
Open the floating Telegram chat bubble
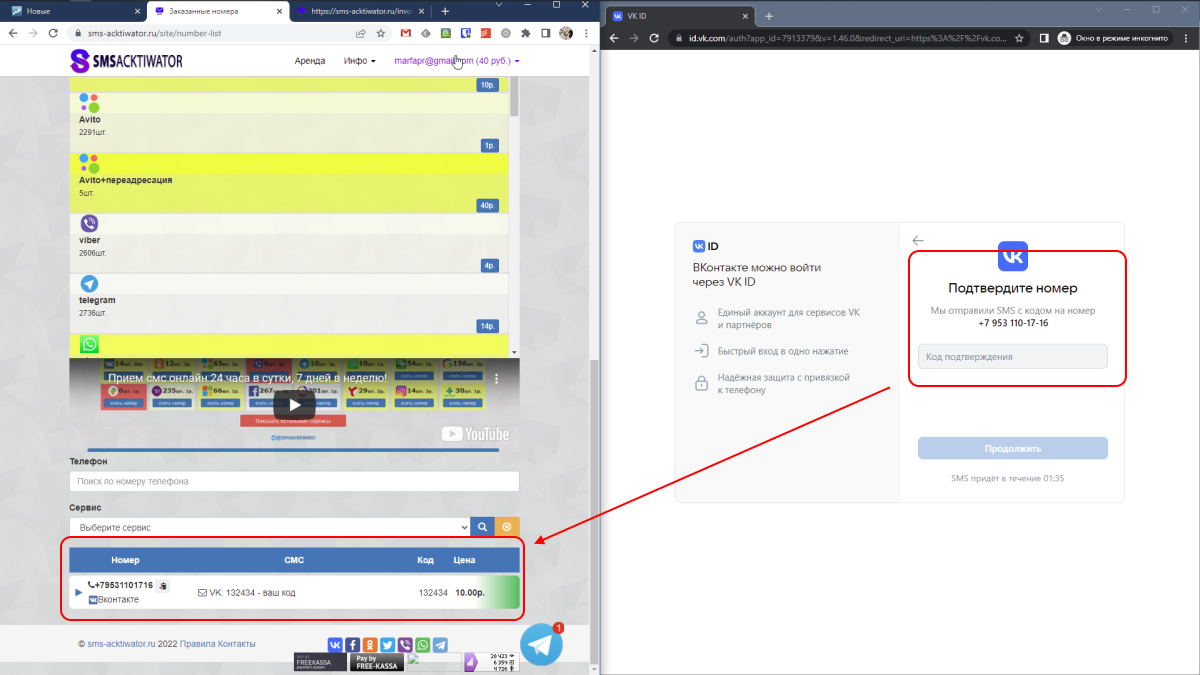pos(542,644)
